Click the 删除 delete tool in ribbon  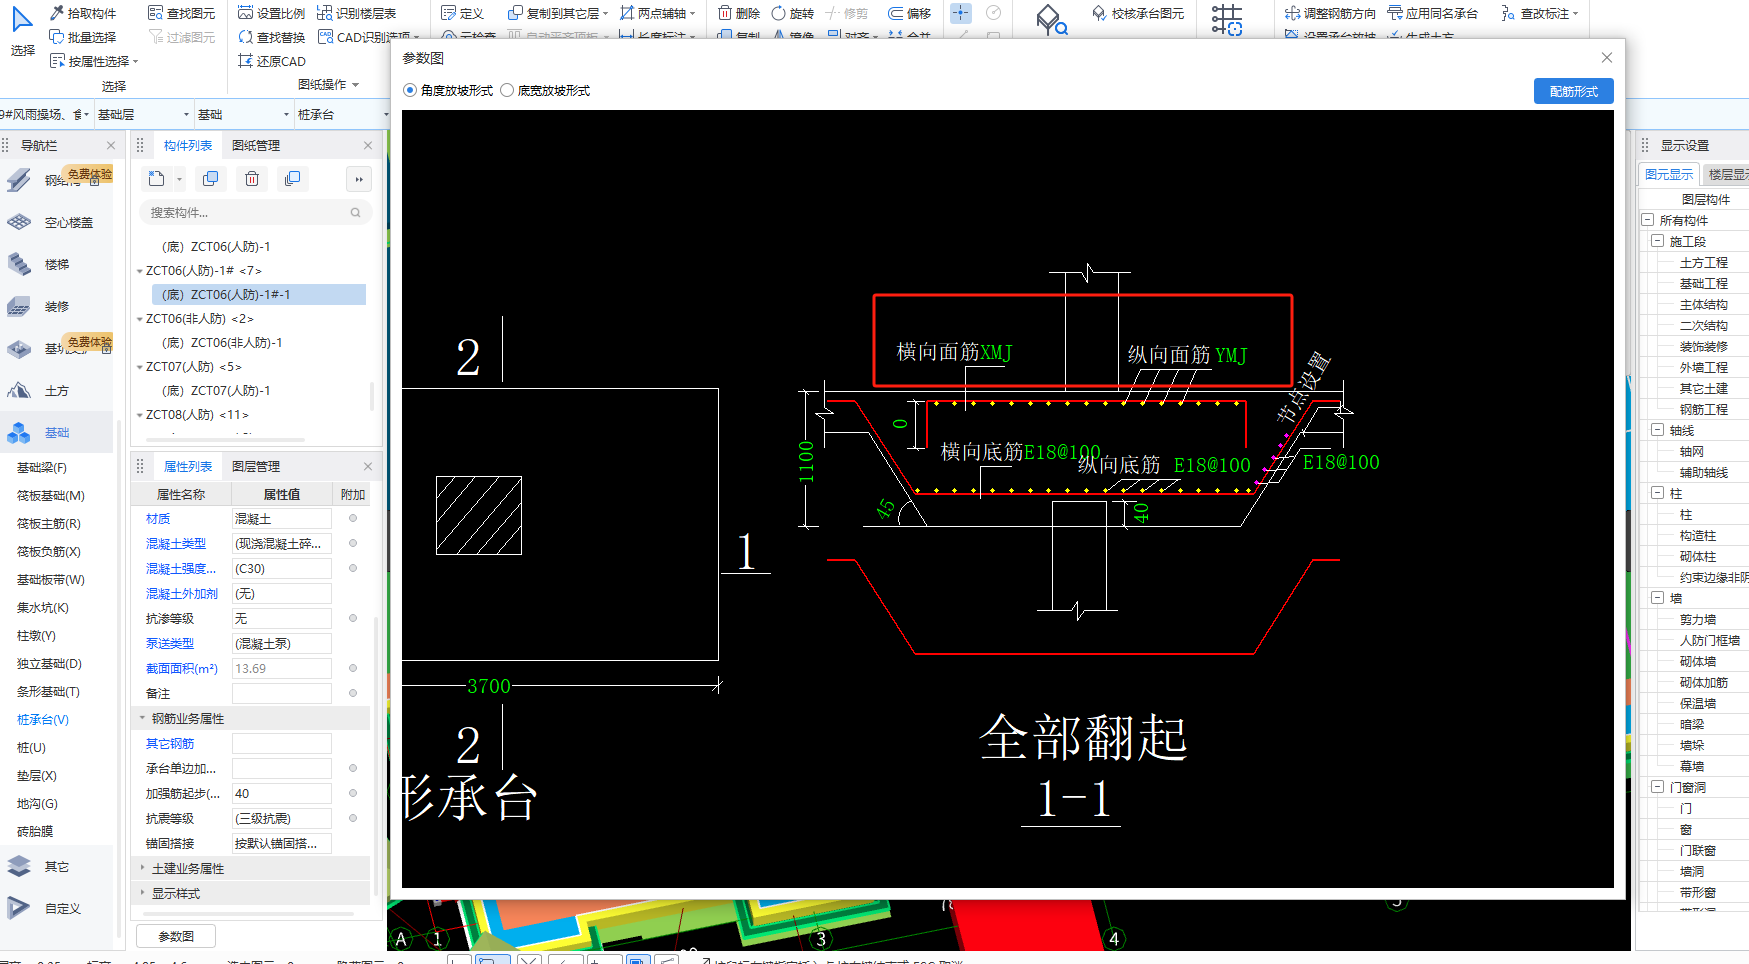(x=739, y=13)
